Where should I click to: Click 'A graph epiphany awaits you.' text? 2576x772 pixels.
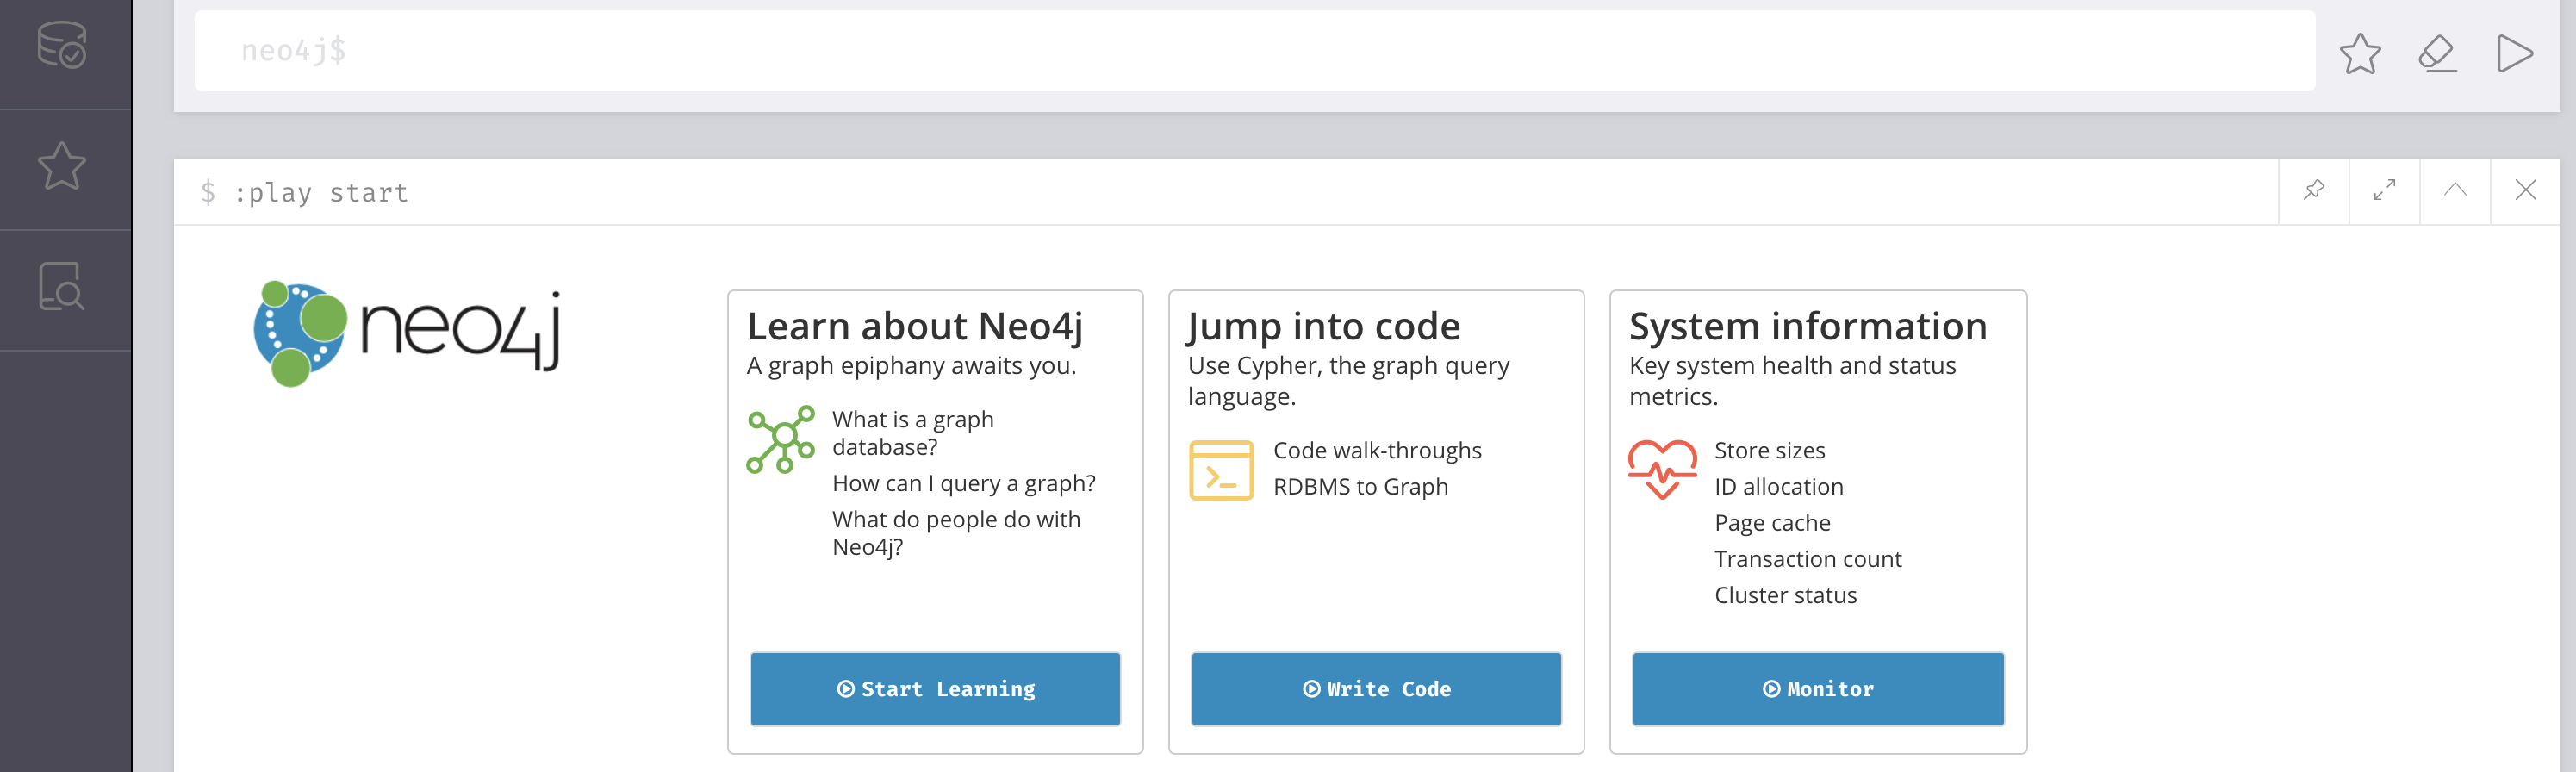click(x=911, y=366)
